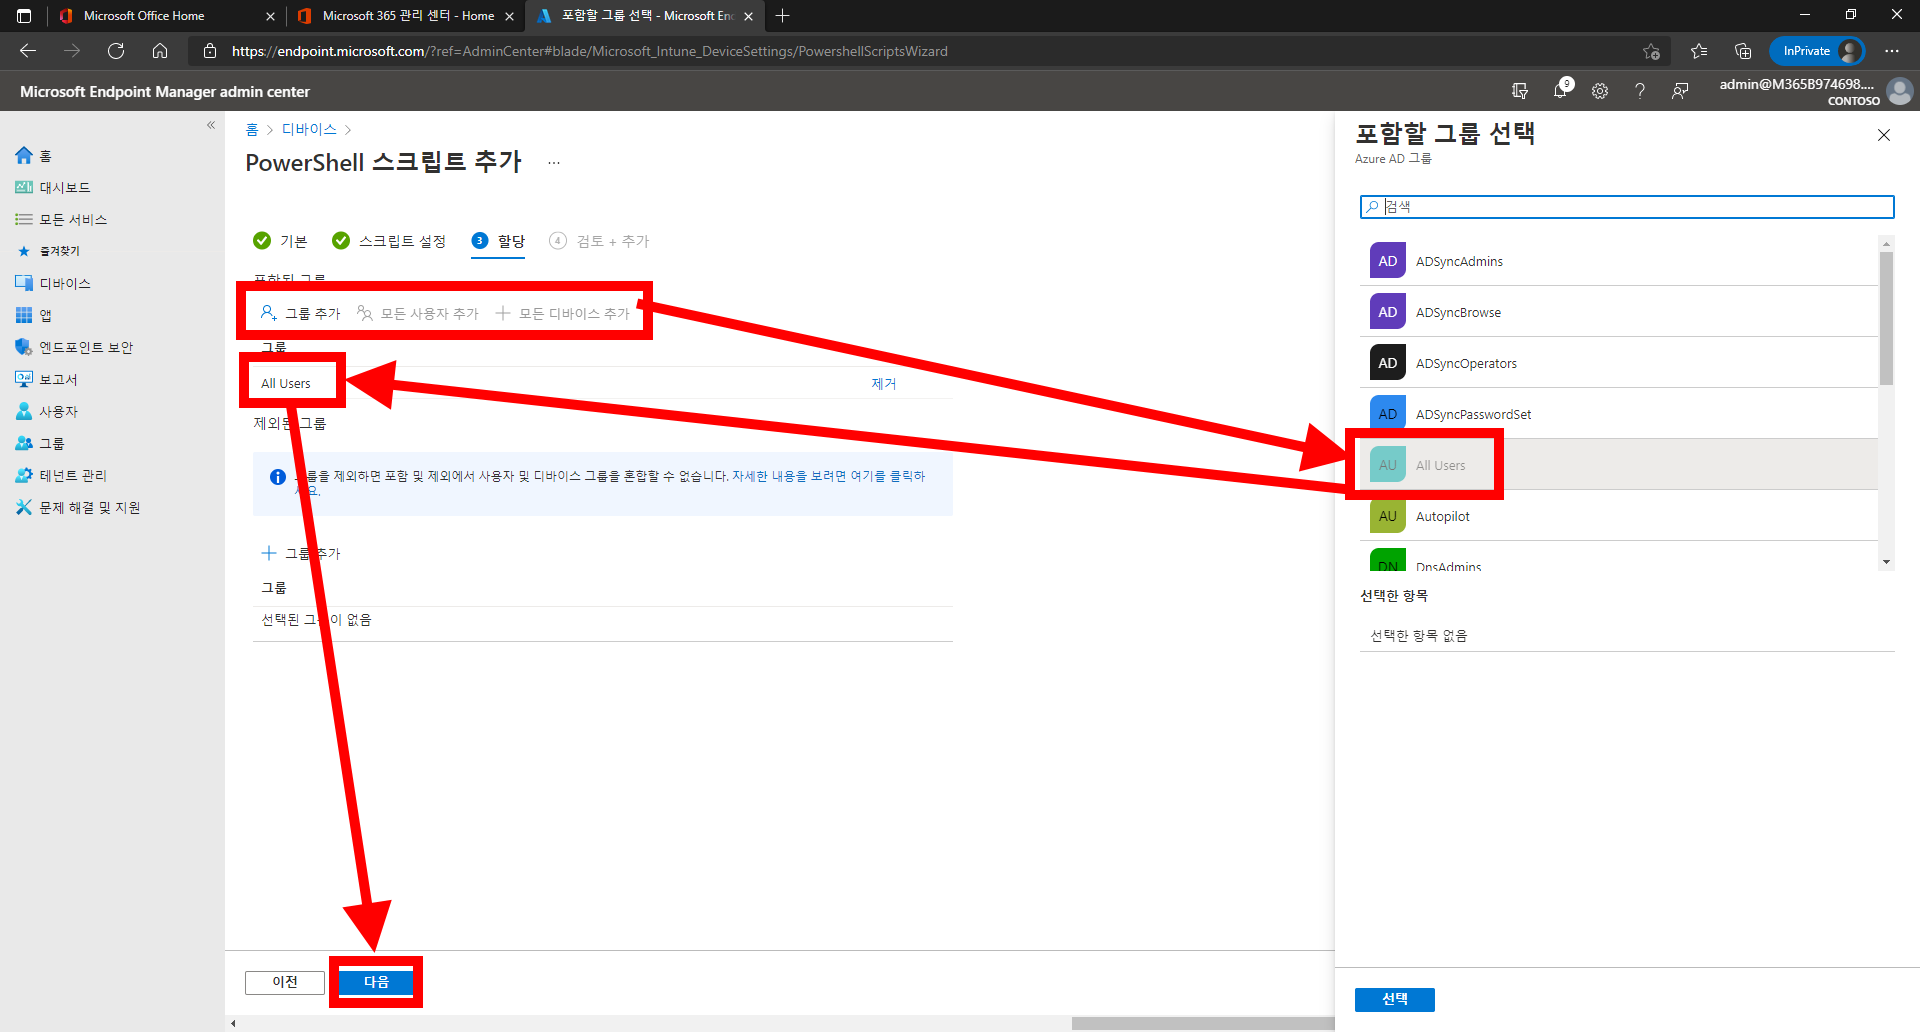Click 홈 breadcrumb link

click(x=252, y=130)
